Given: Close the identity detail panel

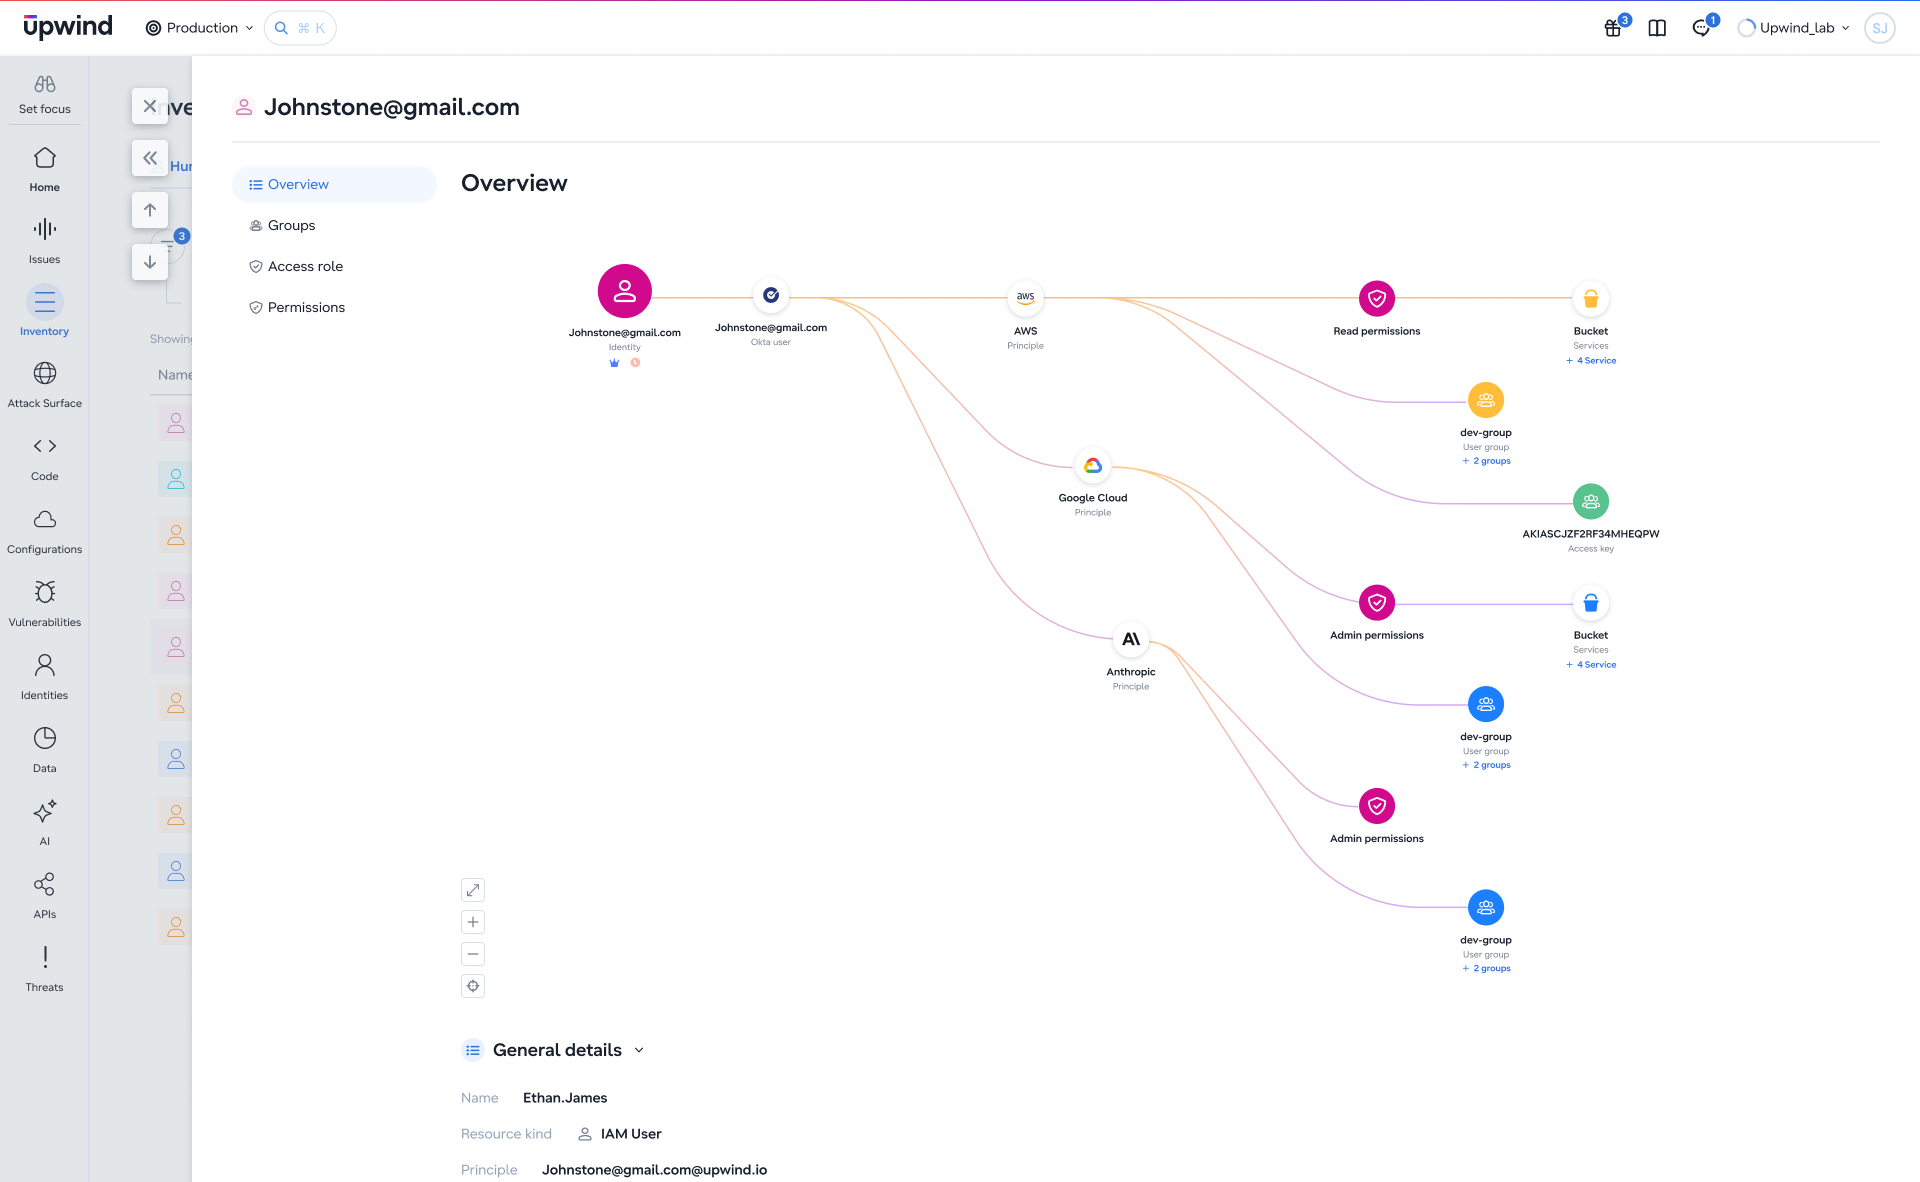Looking at the screenshot, I should point(150,106).
